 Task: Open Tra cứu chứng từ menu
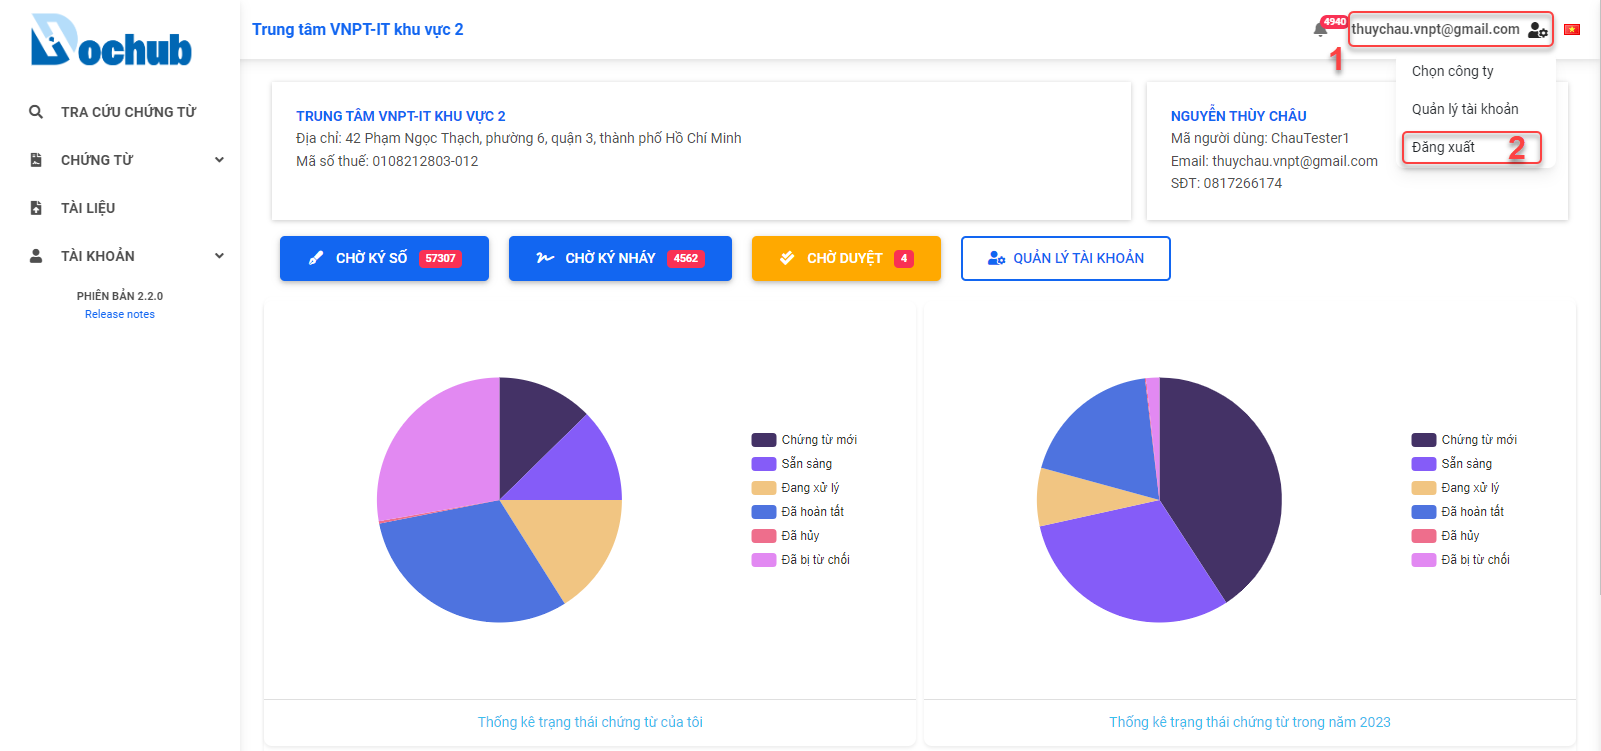point(128,112)
